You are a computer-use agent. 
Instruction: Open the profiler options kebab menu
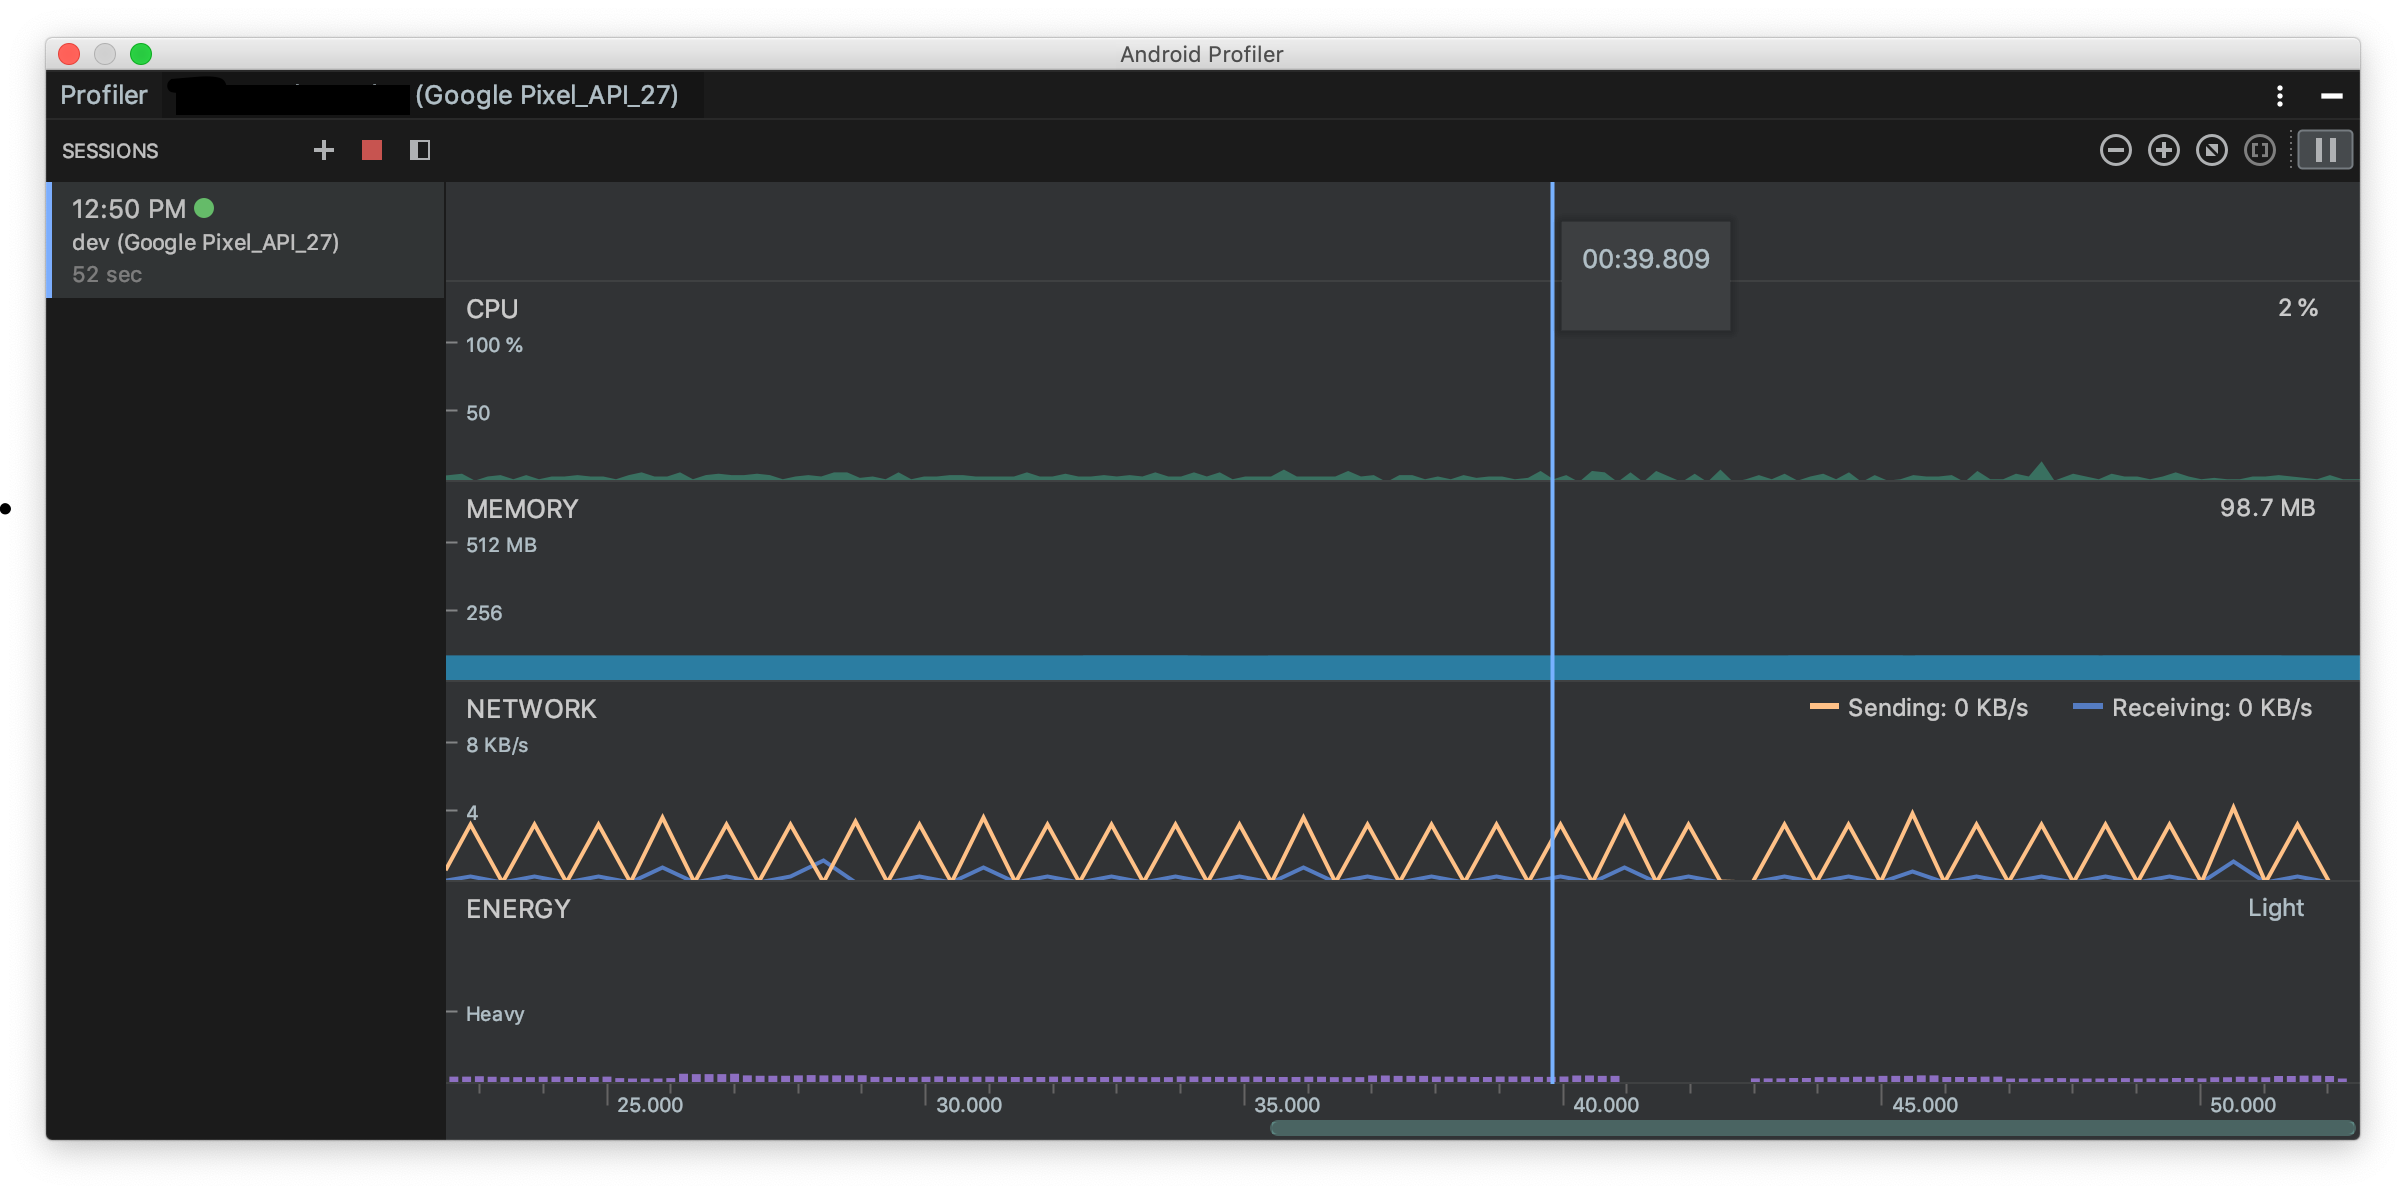click(2279, 96)
